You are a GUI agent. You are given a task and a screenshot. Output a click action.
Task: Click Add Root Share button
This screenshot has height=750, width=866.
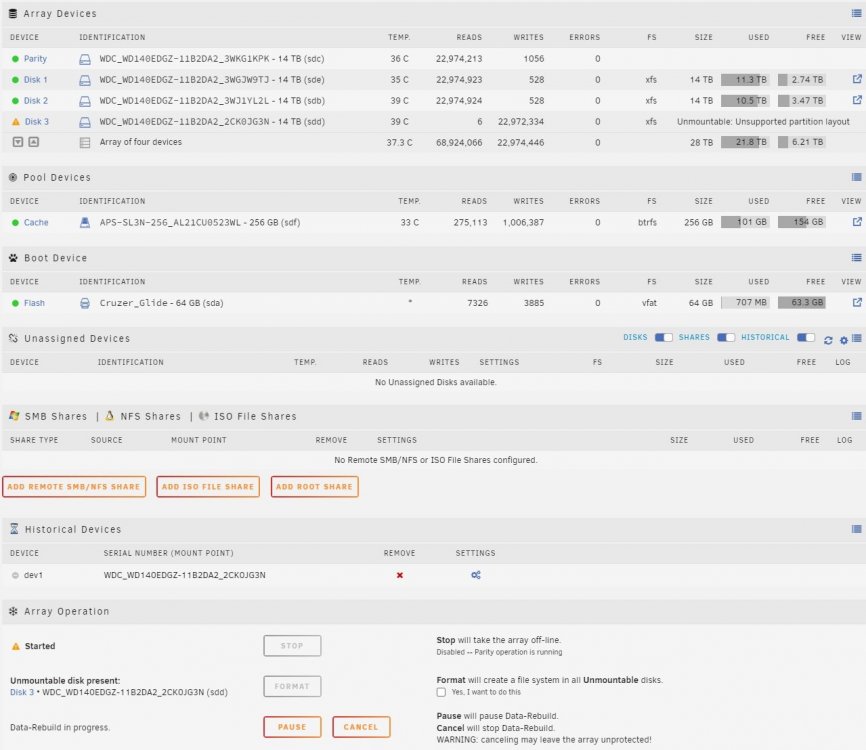(x=314, y=487)
